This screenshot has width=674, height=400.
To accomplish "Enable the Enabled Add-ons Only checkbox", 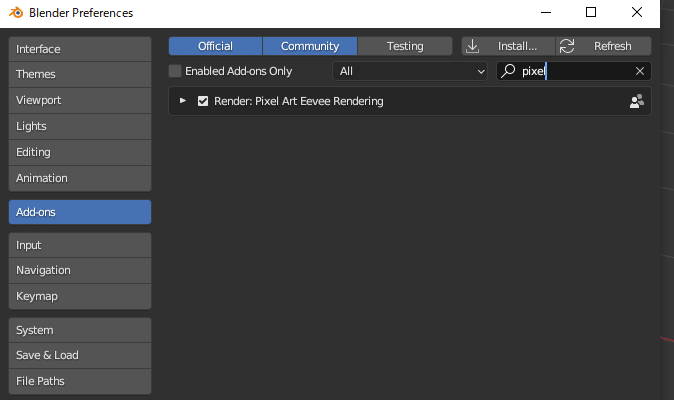I will click(x=175, y=71).
